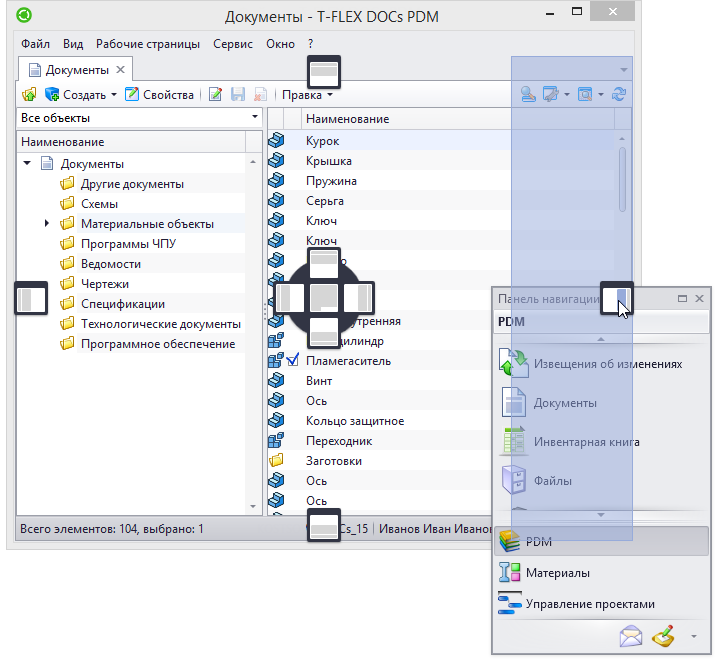Image resolution: width=720 pixels, height=663 pixels.
Task: Select the Файлы cabinet icon
Action: pyautogui.click(x=513, y=480)
